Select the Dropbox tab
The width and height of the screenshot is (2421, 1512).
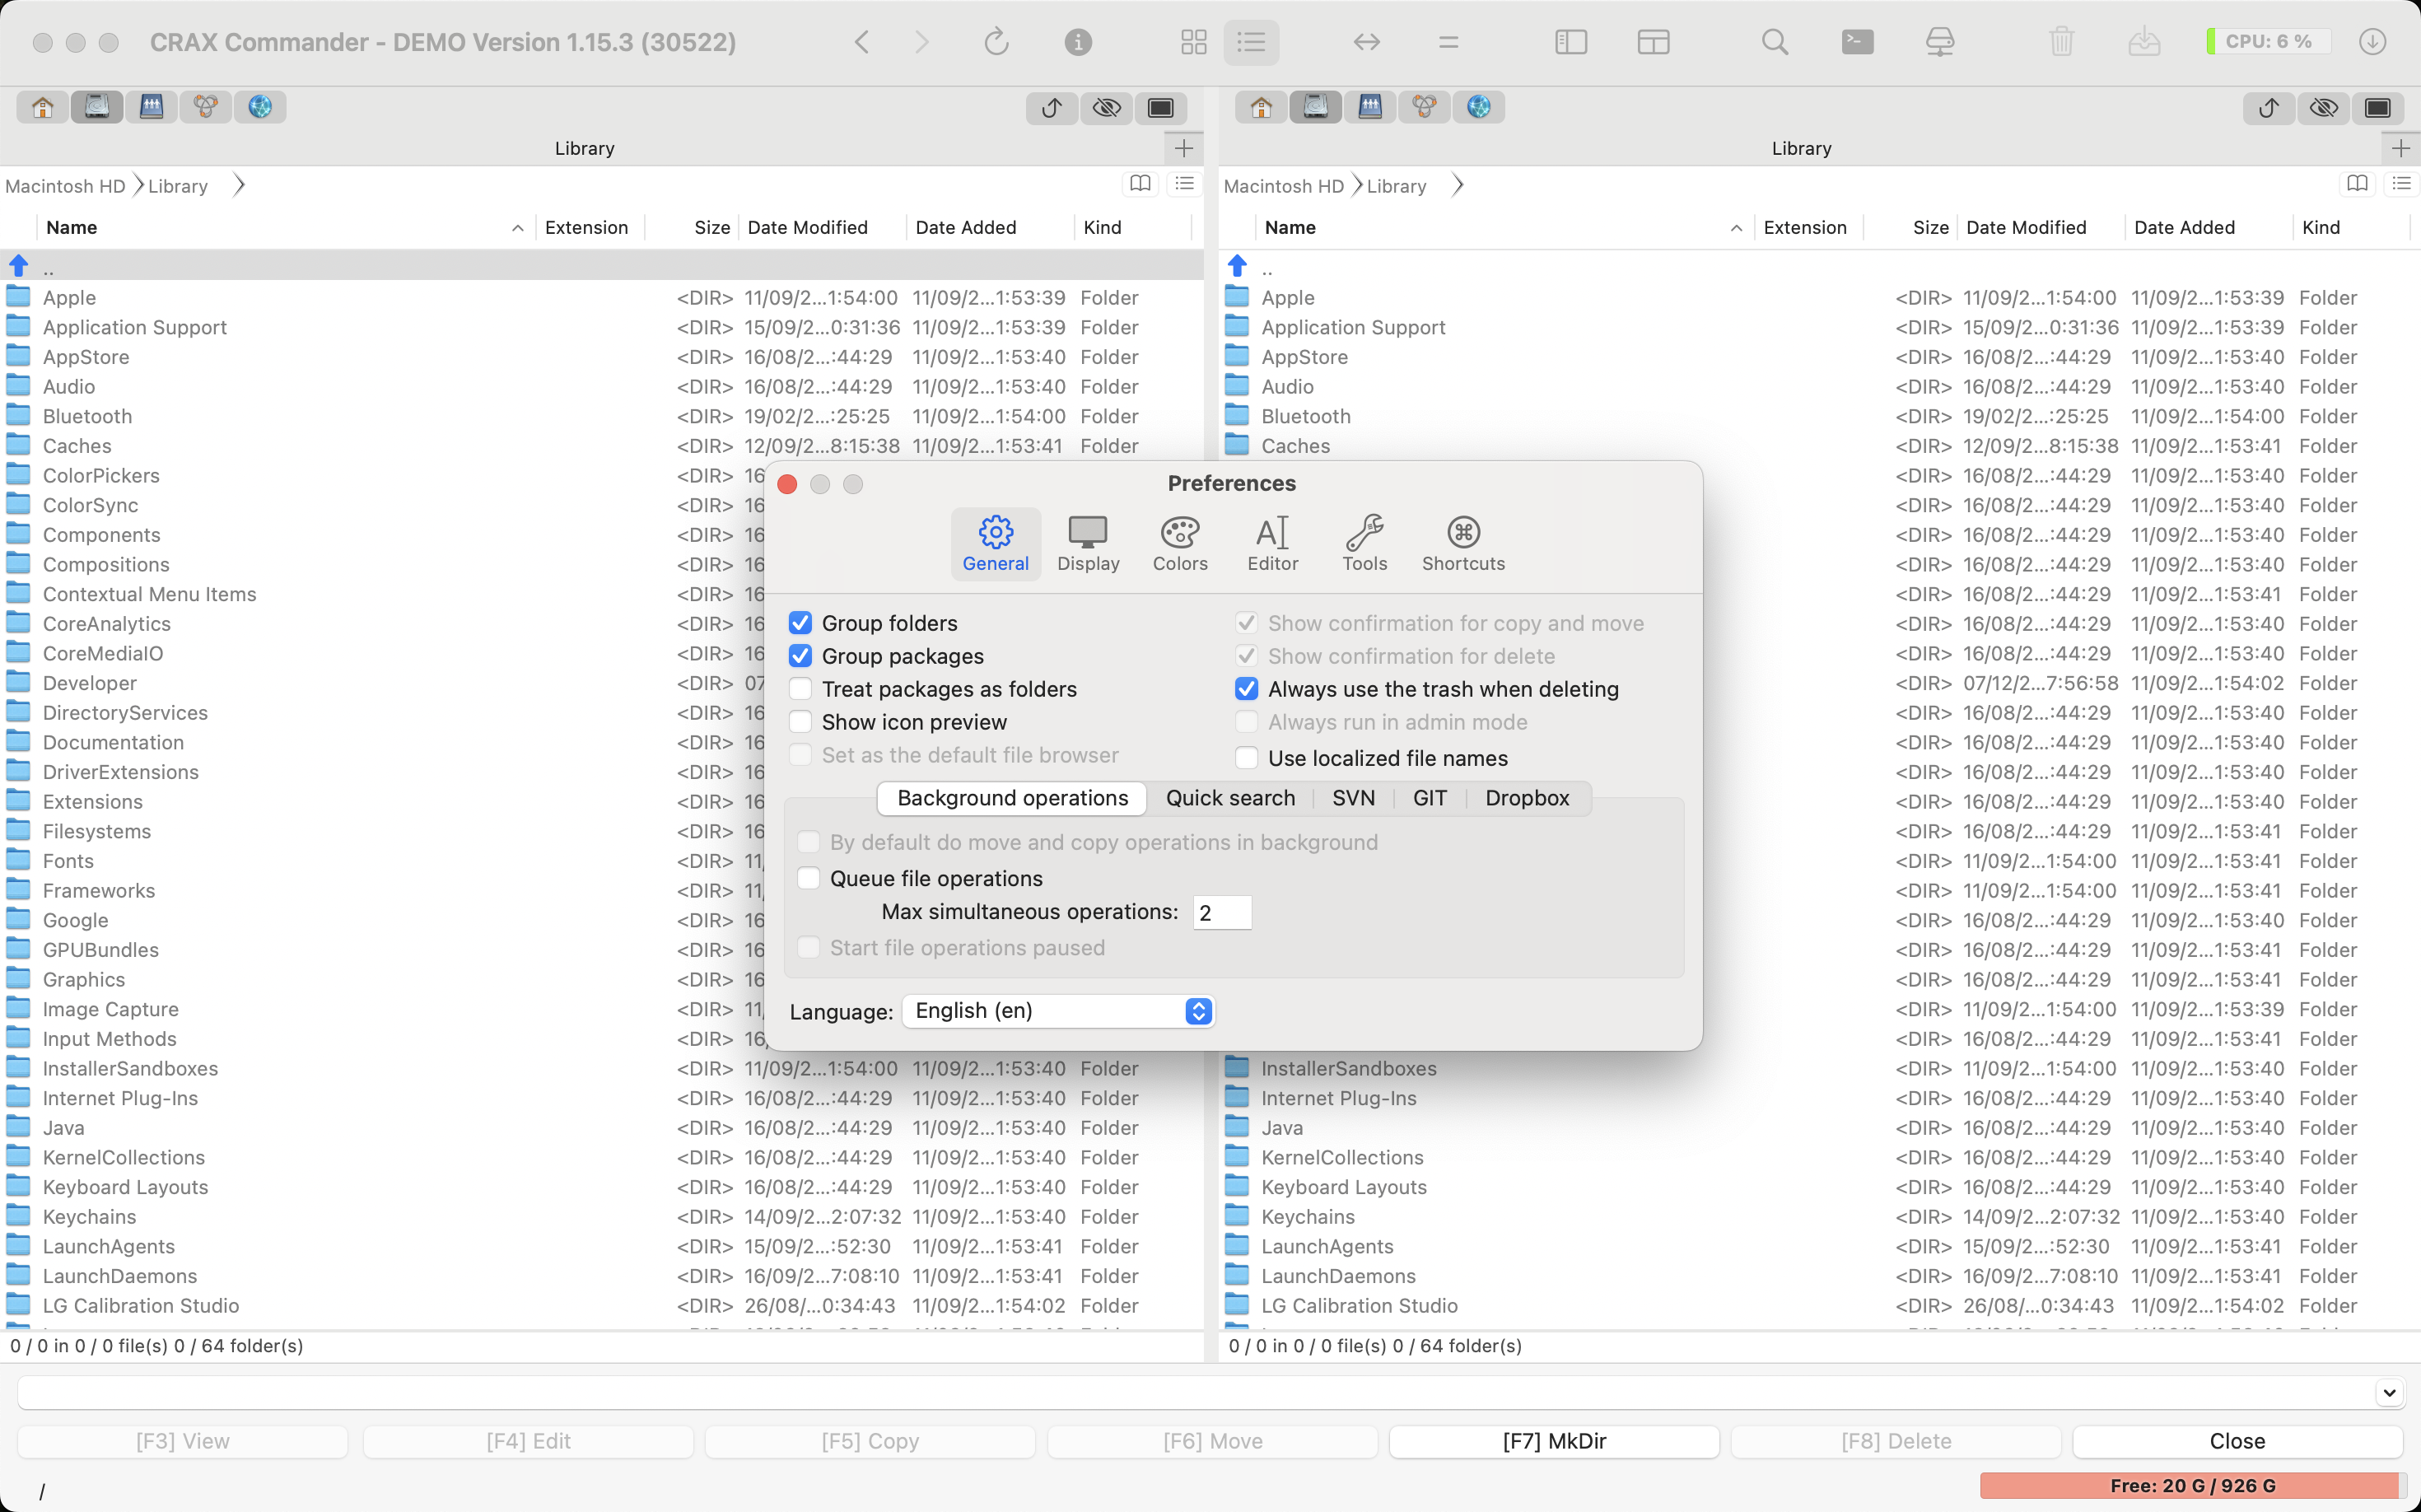pos(1526,798)
